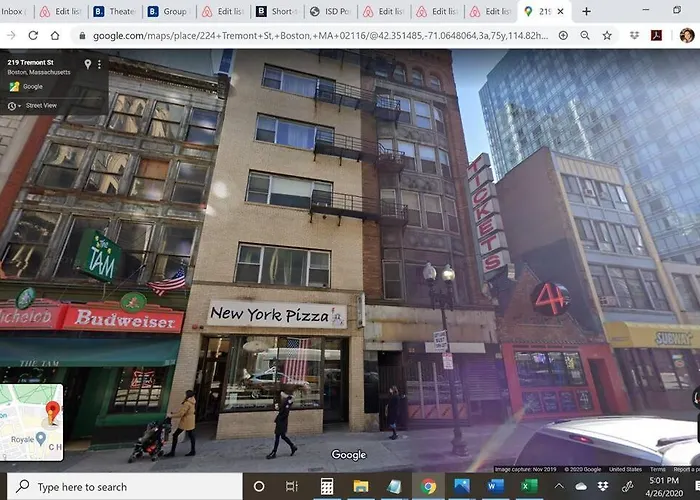Click the location pin icon in address card
Viewport: 700px width, 500px height.
coord(88,64)
